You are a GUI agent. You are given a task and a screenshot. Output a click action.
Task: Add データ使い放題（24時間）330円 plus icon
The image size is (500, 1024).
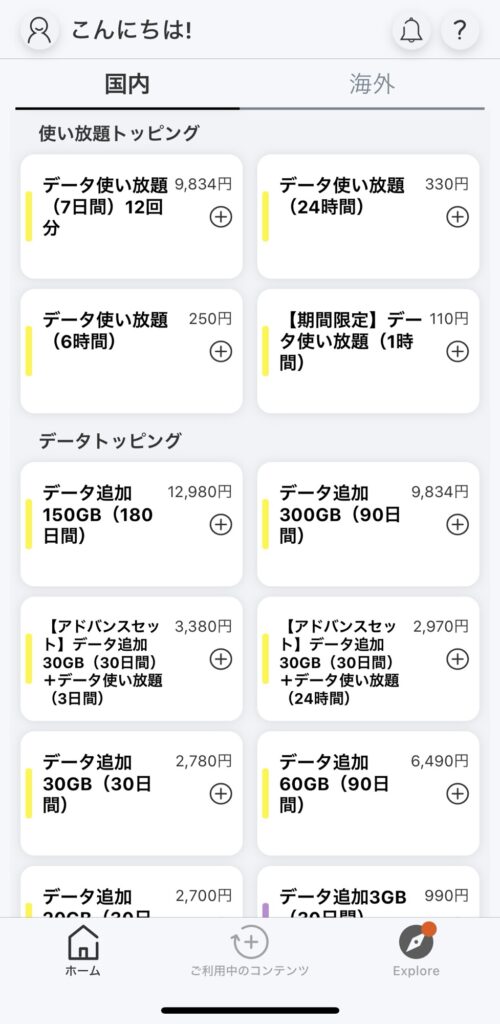(x=457, y=216)
